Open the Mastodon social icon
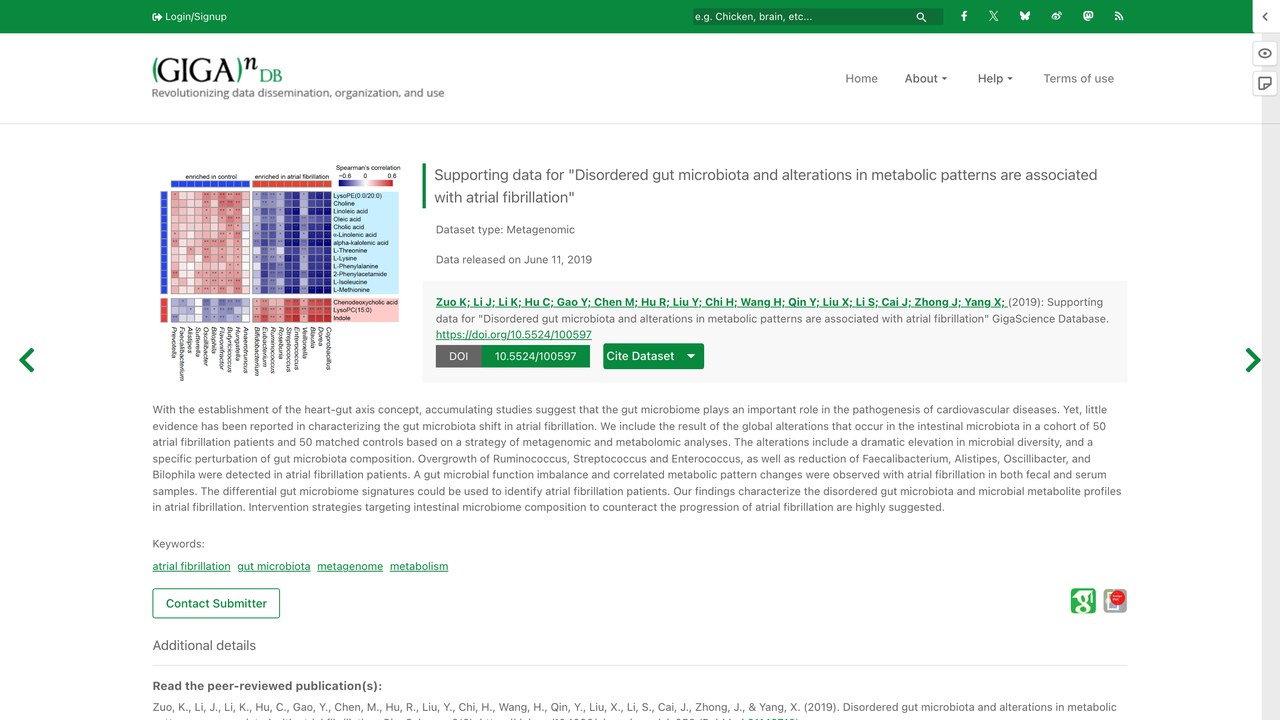 1088,16
